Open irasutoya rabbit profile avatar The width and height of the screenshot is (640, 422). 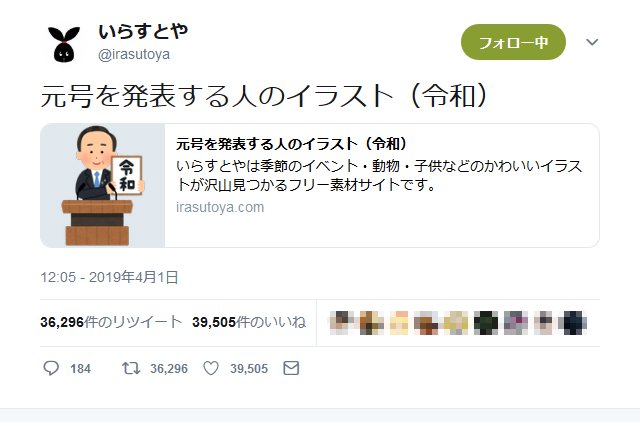click(64, 44)
